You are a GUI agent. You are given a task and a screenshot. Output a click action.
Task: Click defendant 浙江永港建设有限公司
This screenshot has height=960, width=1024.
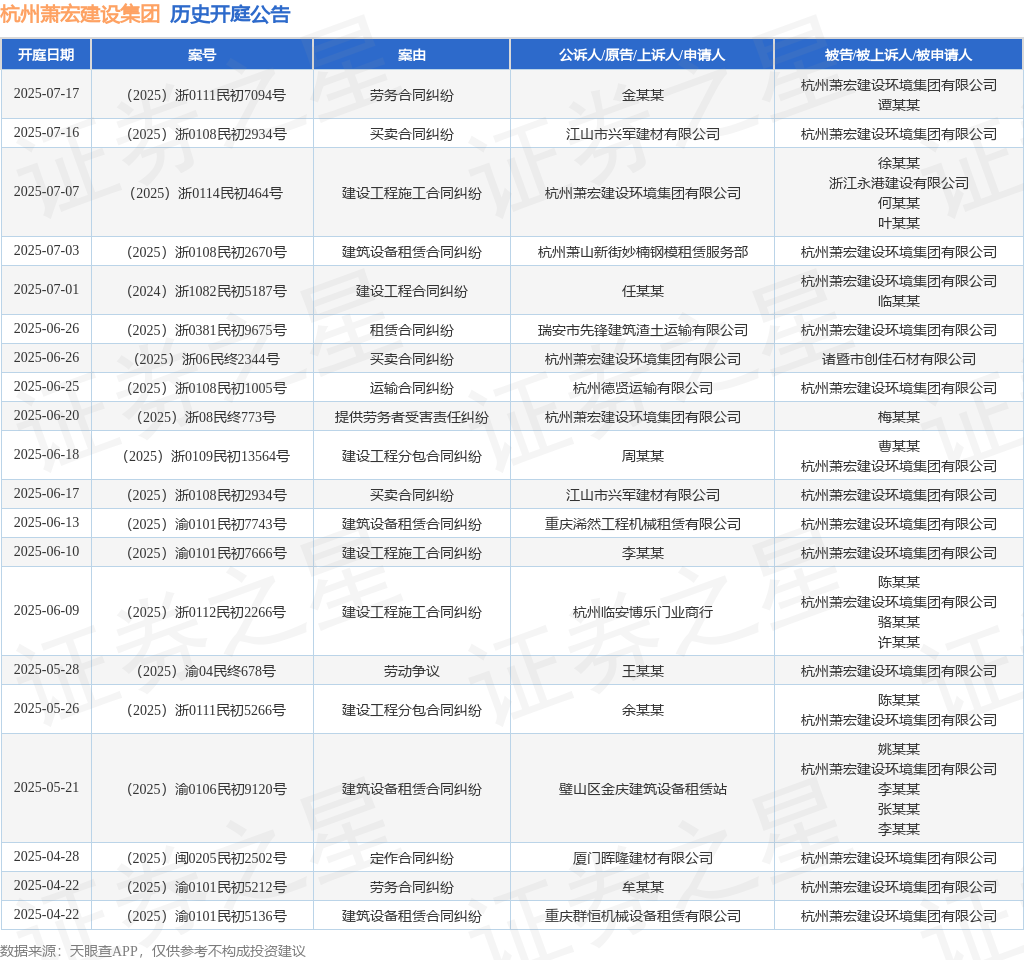click(899, 184)
